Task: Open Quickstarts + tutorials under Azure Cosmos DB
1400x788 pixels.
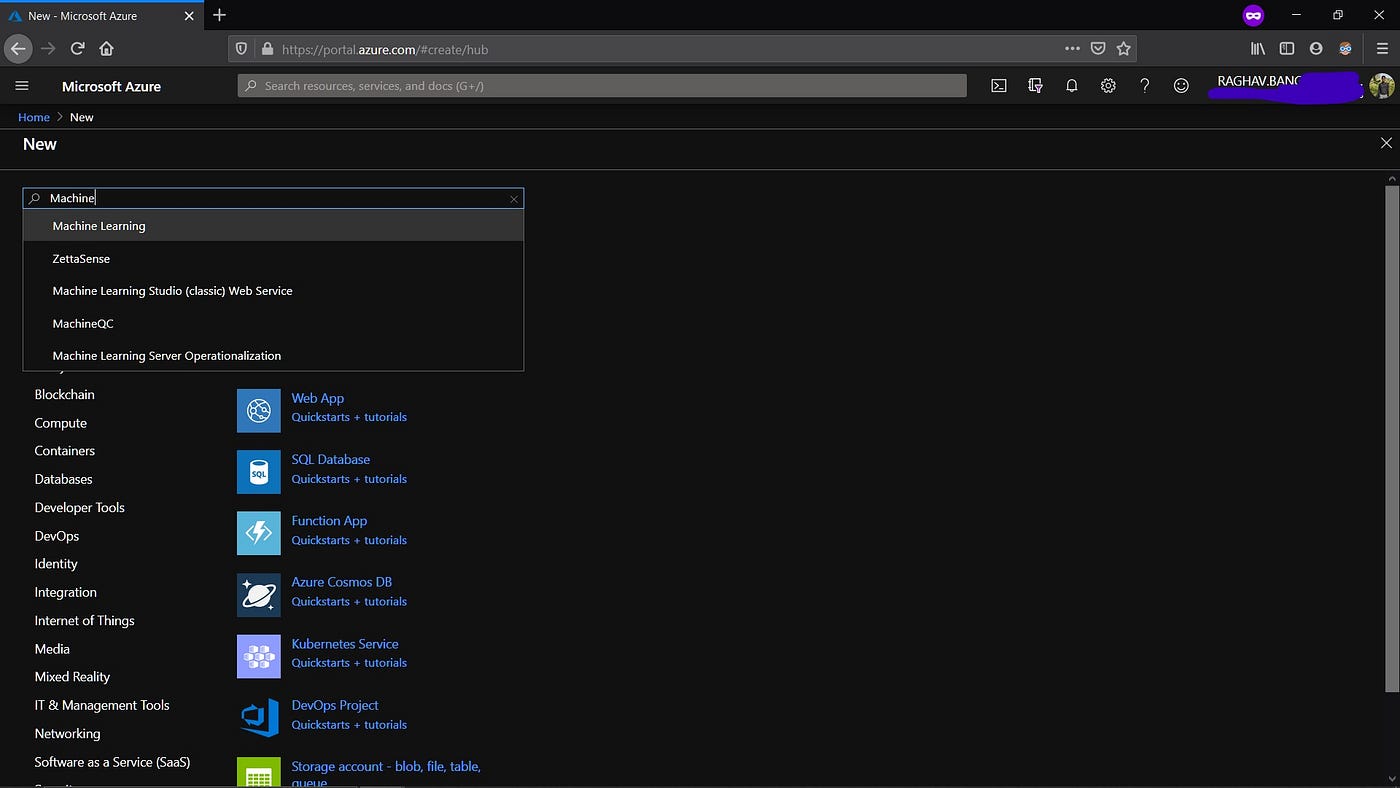Action: pos(349,601)
